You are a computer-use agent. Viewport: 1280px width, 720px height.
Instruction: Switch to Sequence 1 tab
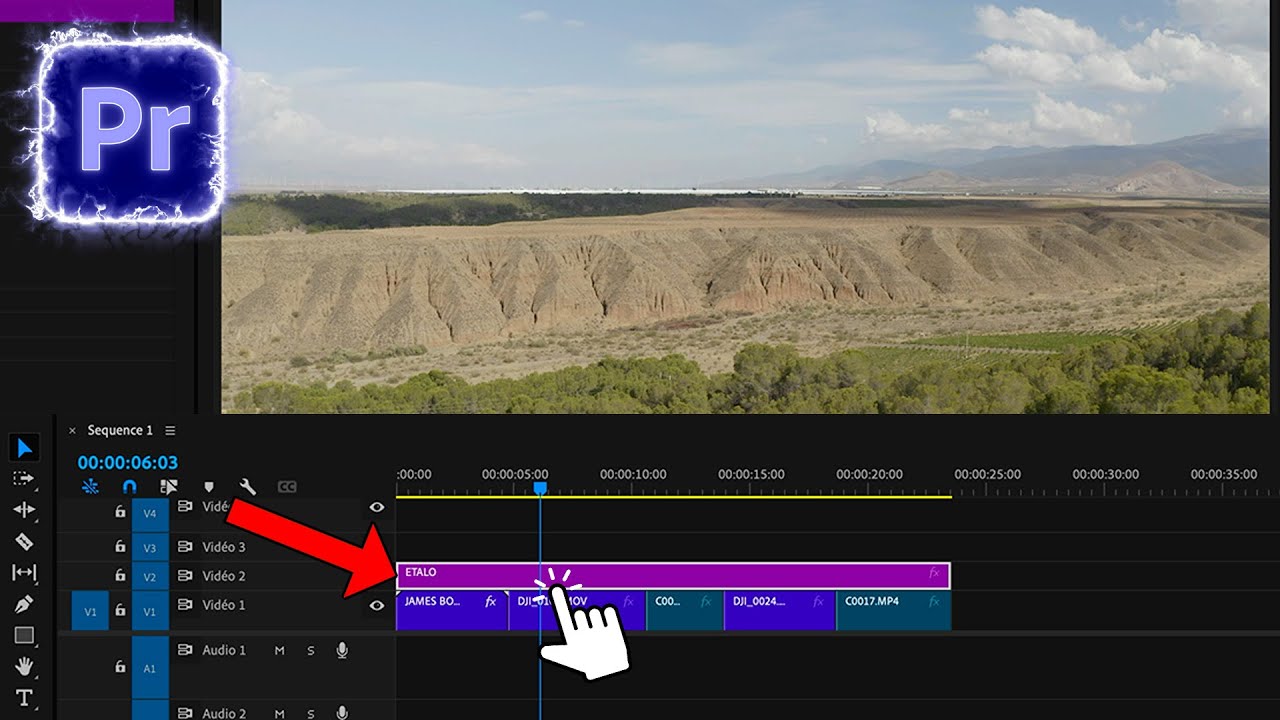pos(120,430)
